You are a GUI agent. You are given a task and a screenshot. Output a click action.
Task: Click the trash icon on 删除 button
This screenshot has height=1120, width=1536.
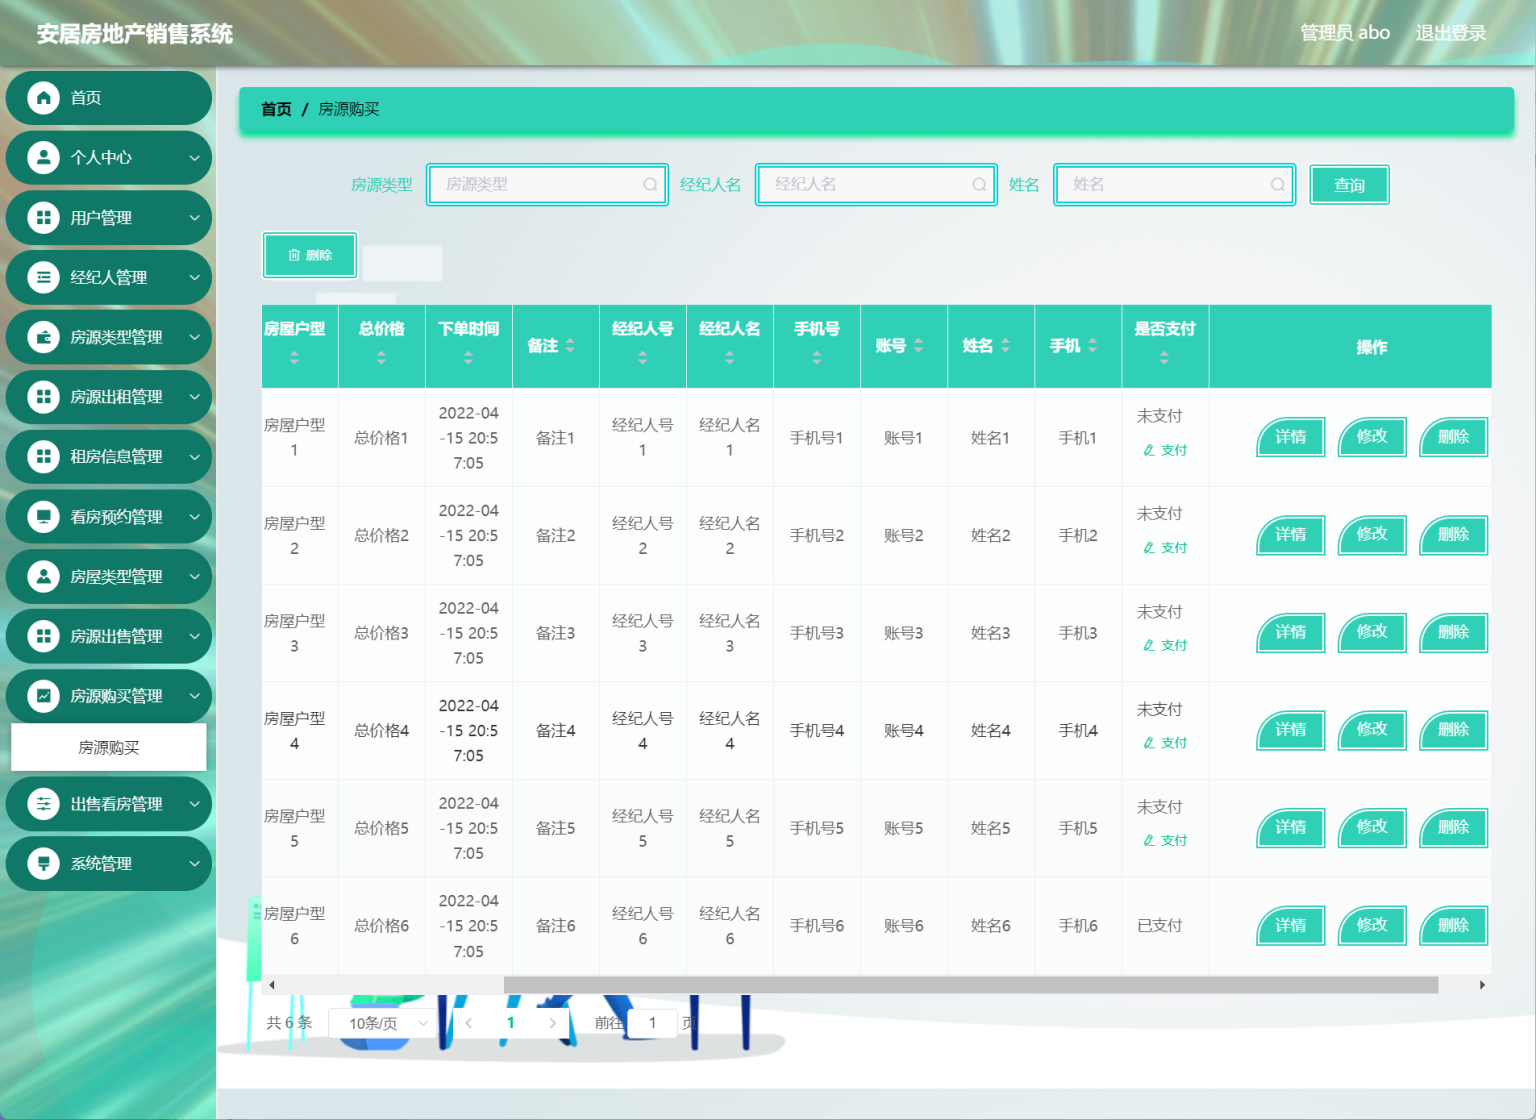pos(293,255)
